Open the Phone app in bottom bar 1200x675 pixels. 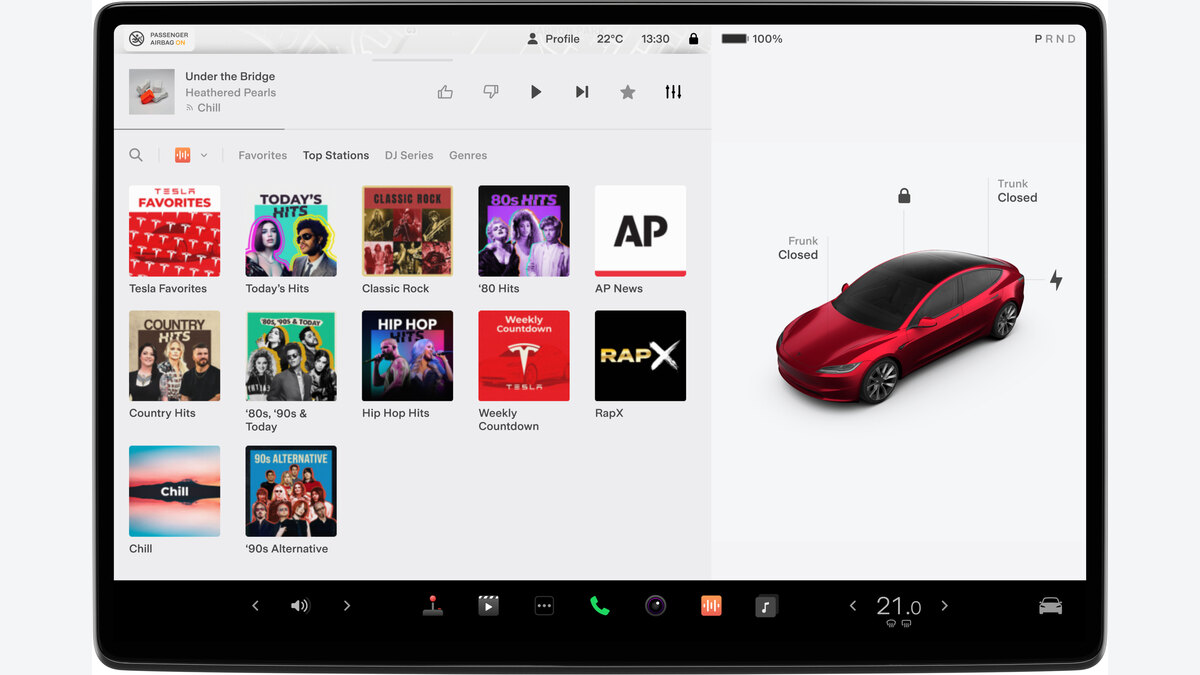pyautogui.click(x=600, y=605)
